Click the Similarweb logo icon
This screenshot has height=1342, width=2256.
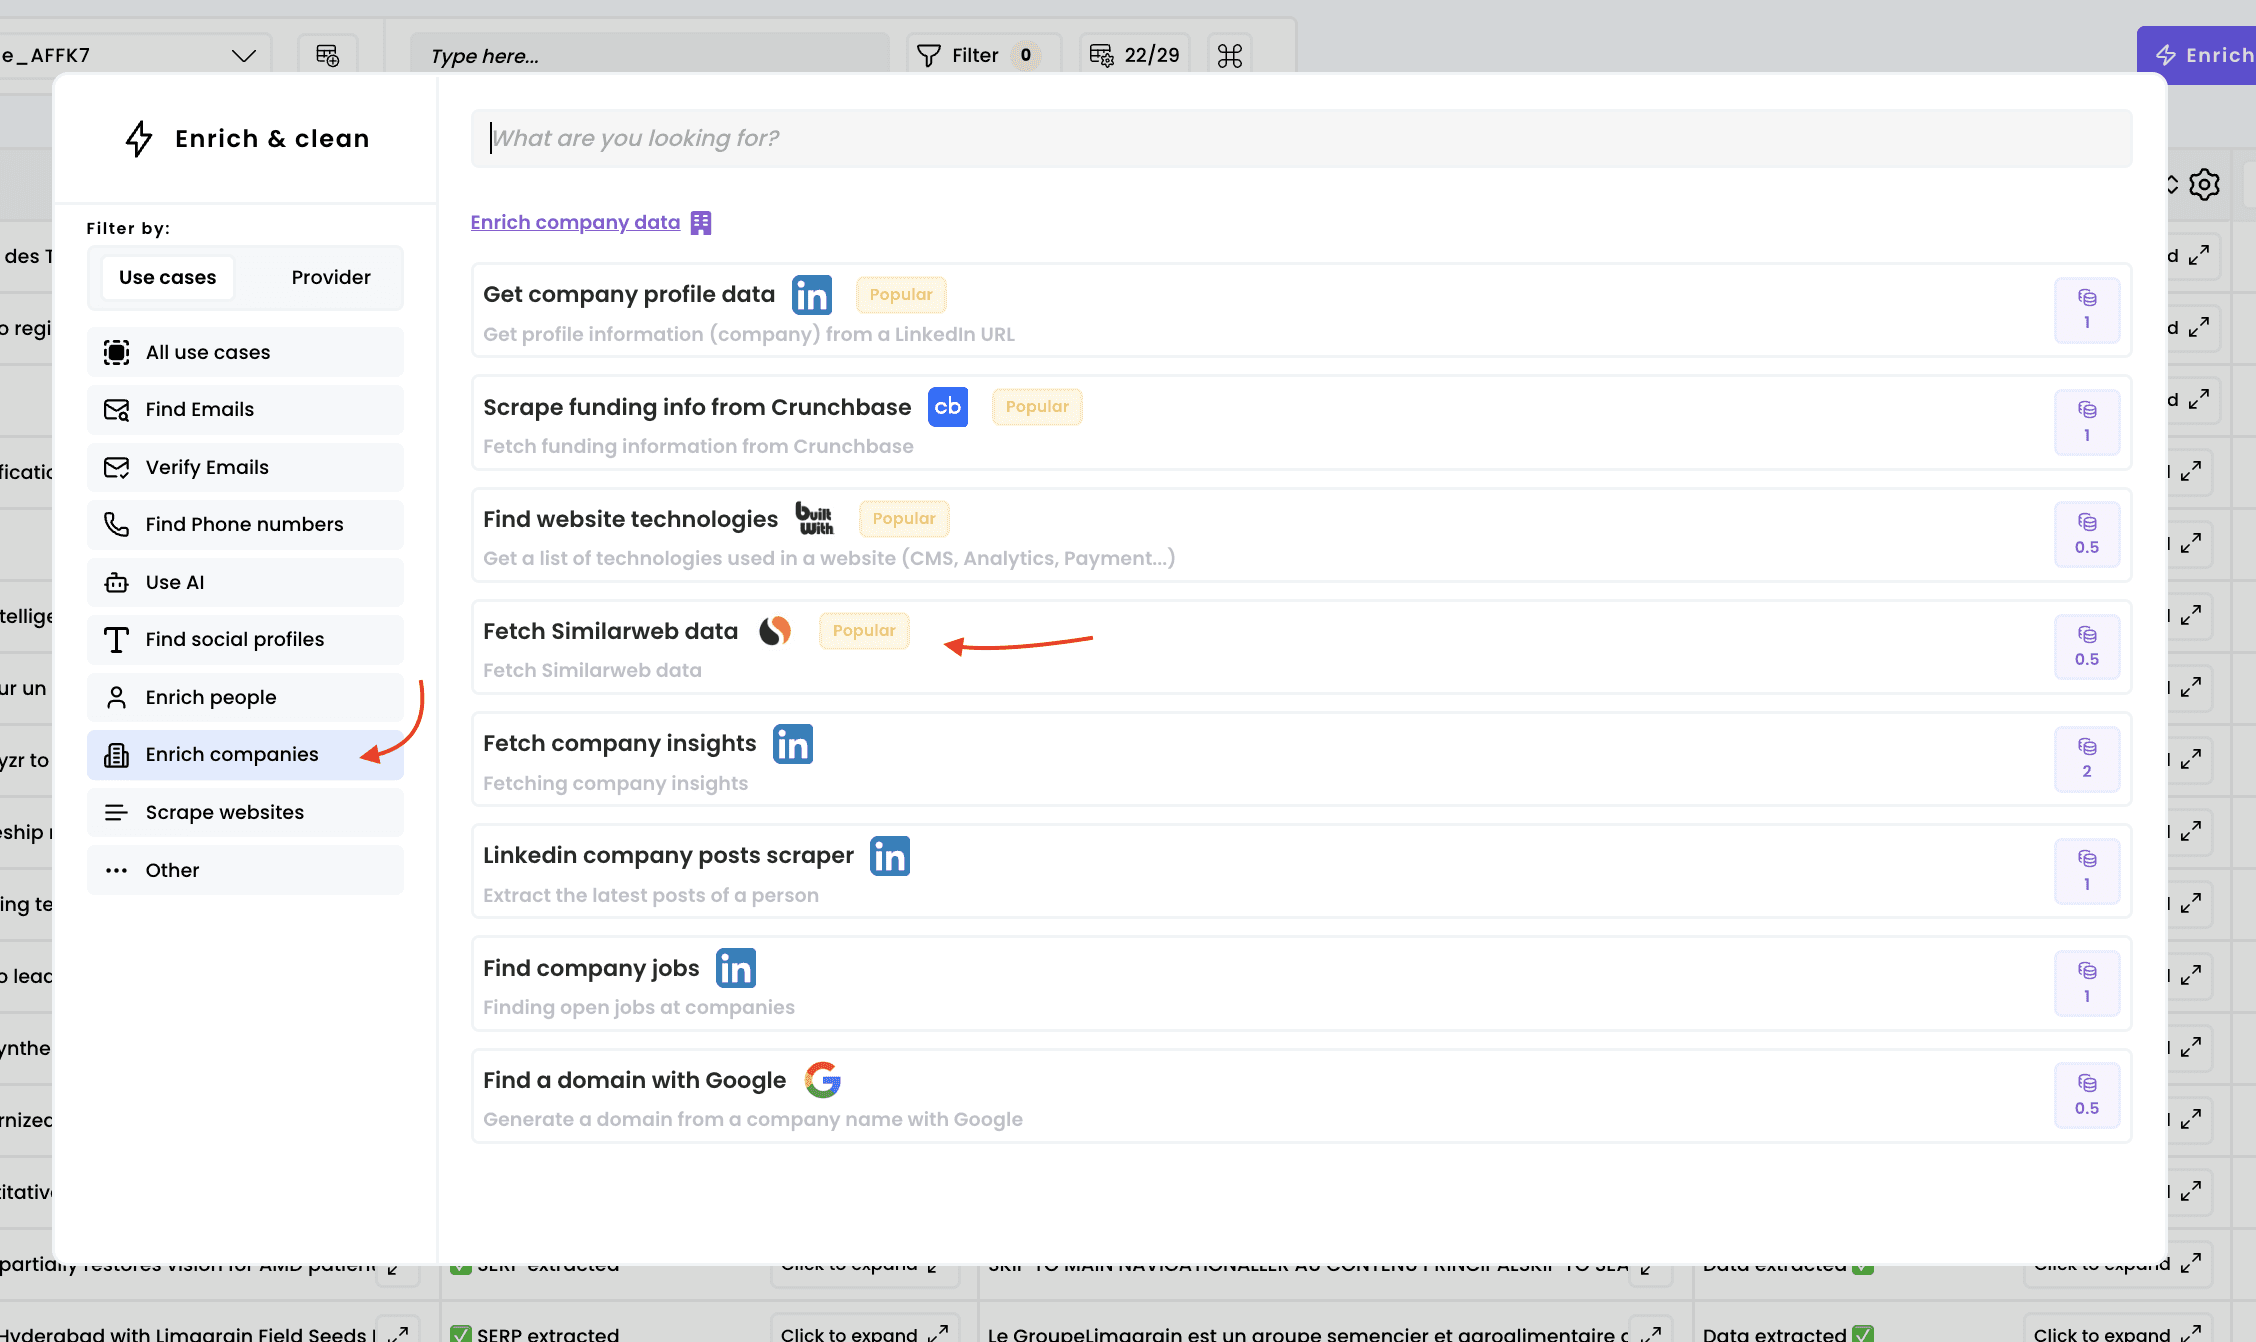click(x=775, y=631)
